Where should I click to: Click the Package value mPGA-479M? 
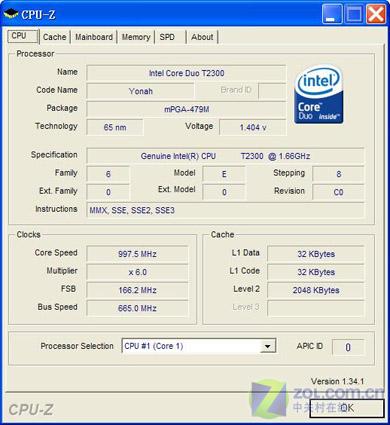(186, 109)
